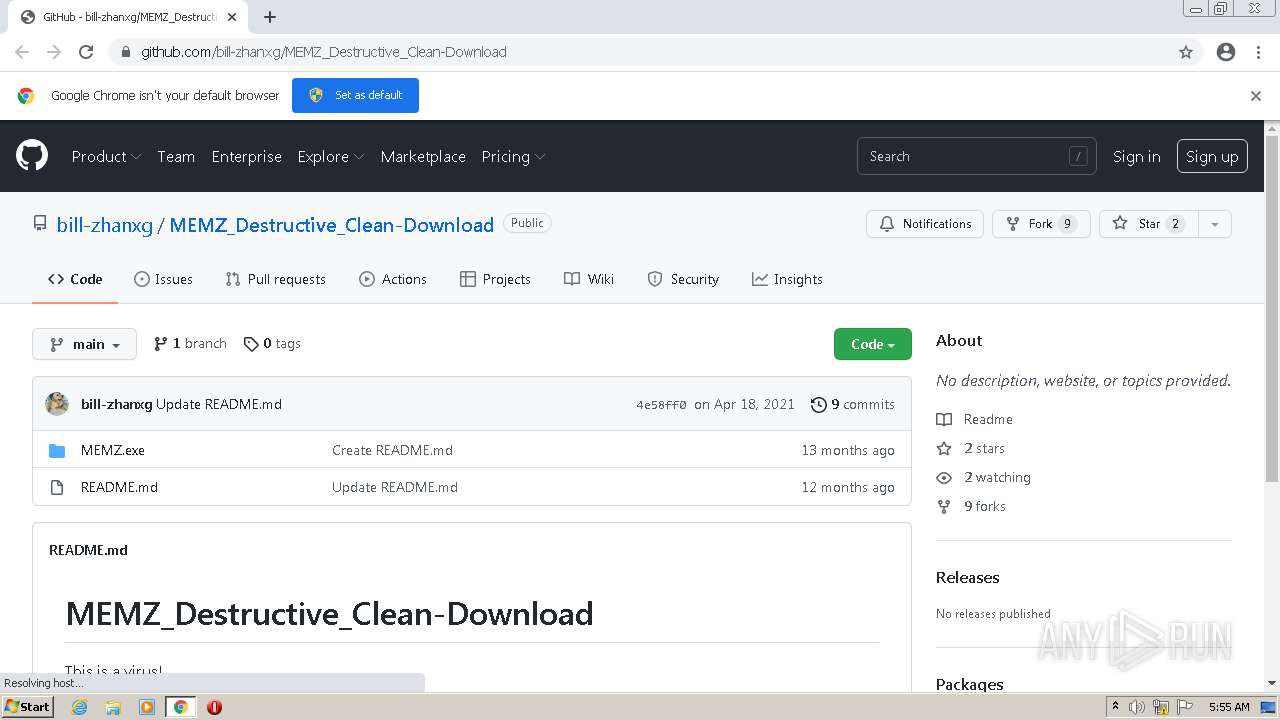Click bill-zhanxg's commit avatar
The height and width of the screenshot is (720, 1280).
(57, 404)
